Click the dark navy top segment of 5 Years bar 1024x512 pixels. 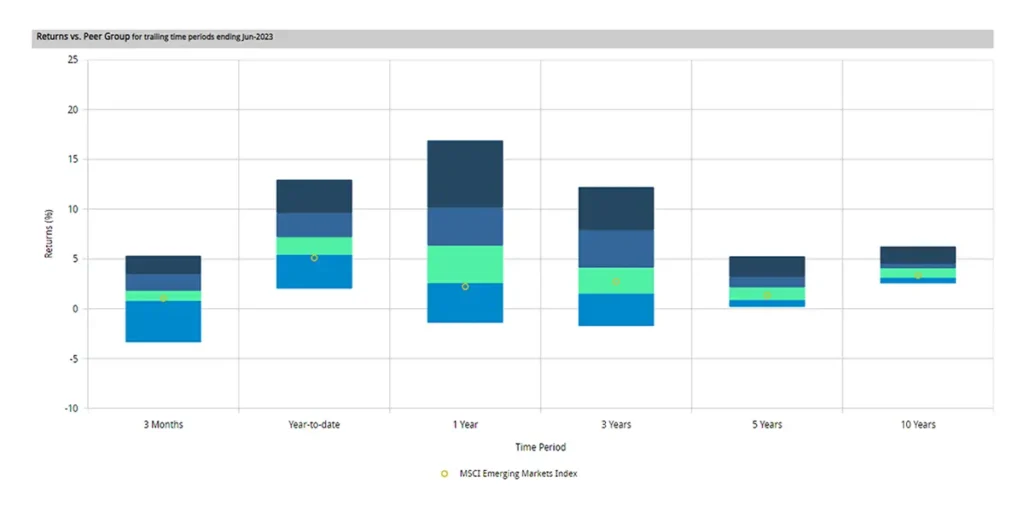767,267
